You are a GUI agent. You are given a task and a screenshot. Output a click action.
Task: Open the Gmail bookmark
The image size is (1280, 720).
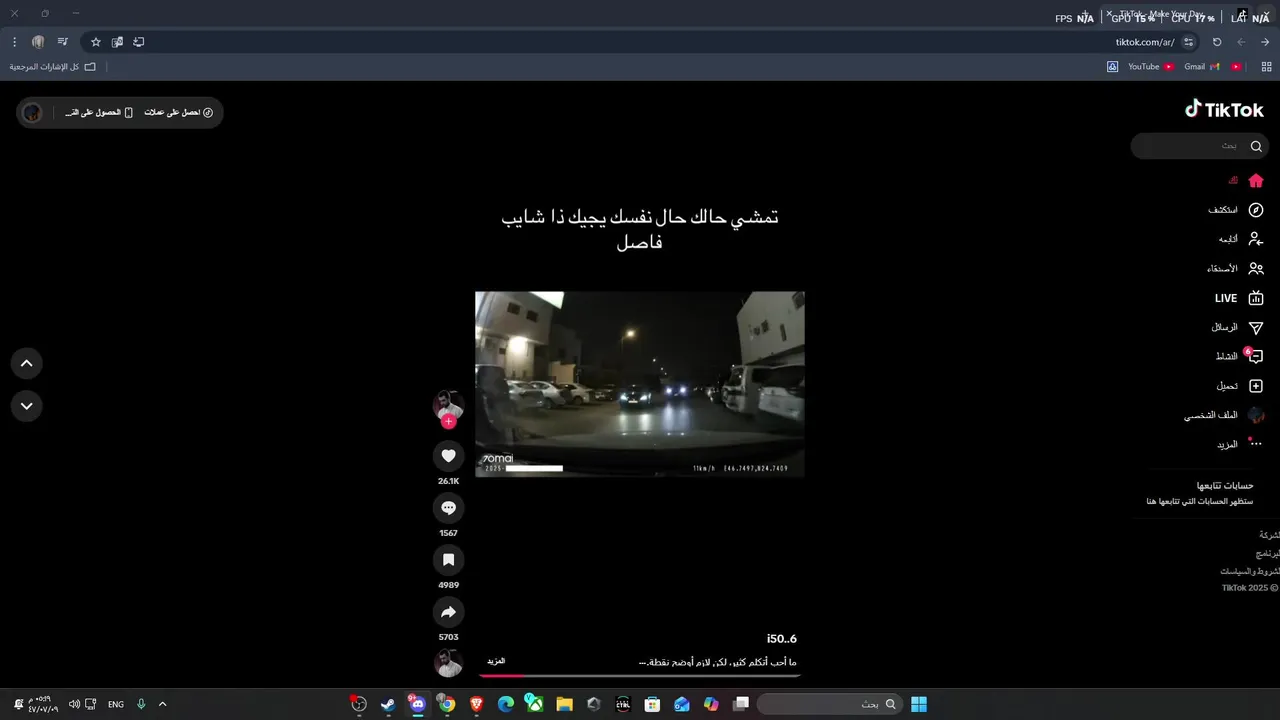1202,67
